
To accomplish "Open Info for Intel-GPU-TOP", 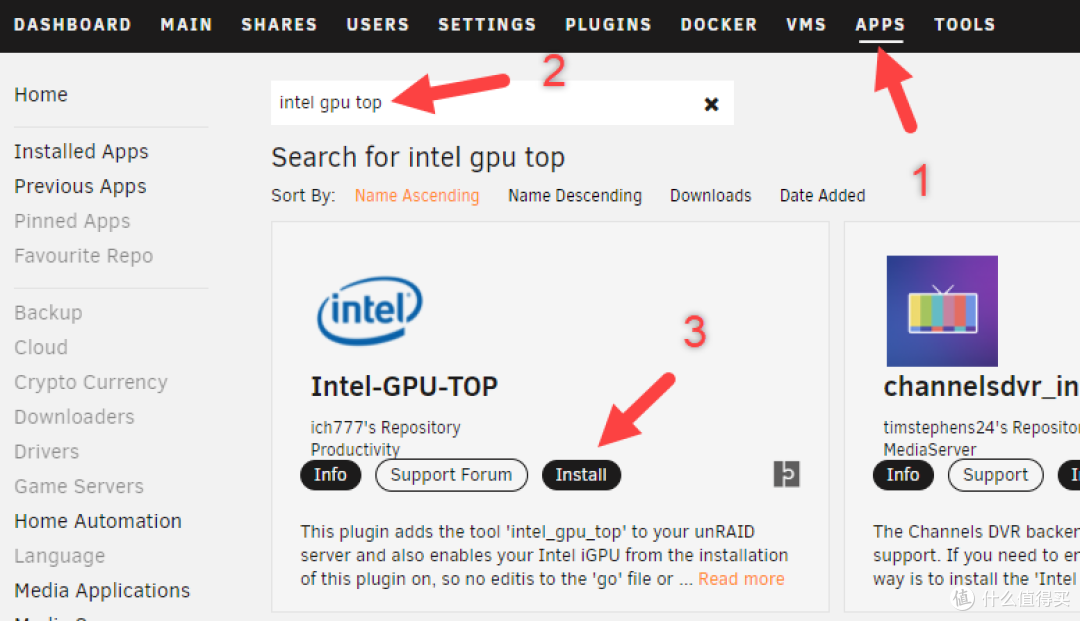I will pos(330,475).
